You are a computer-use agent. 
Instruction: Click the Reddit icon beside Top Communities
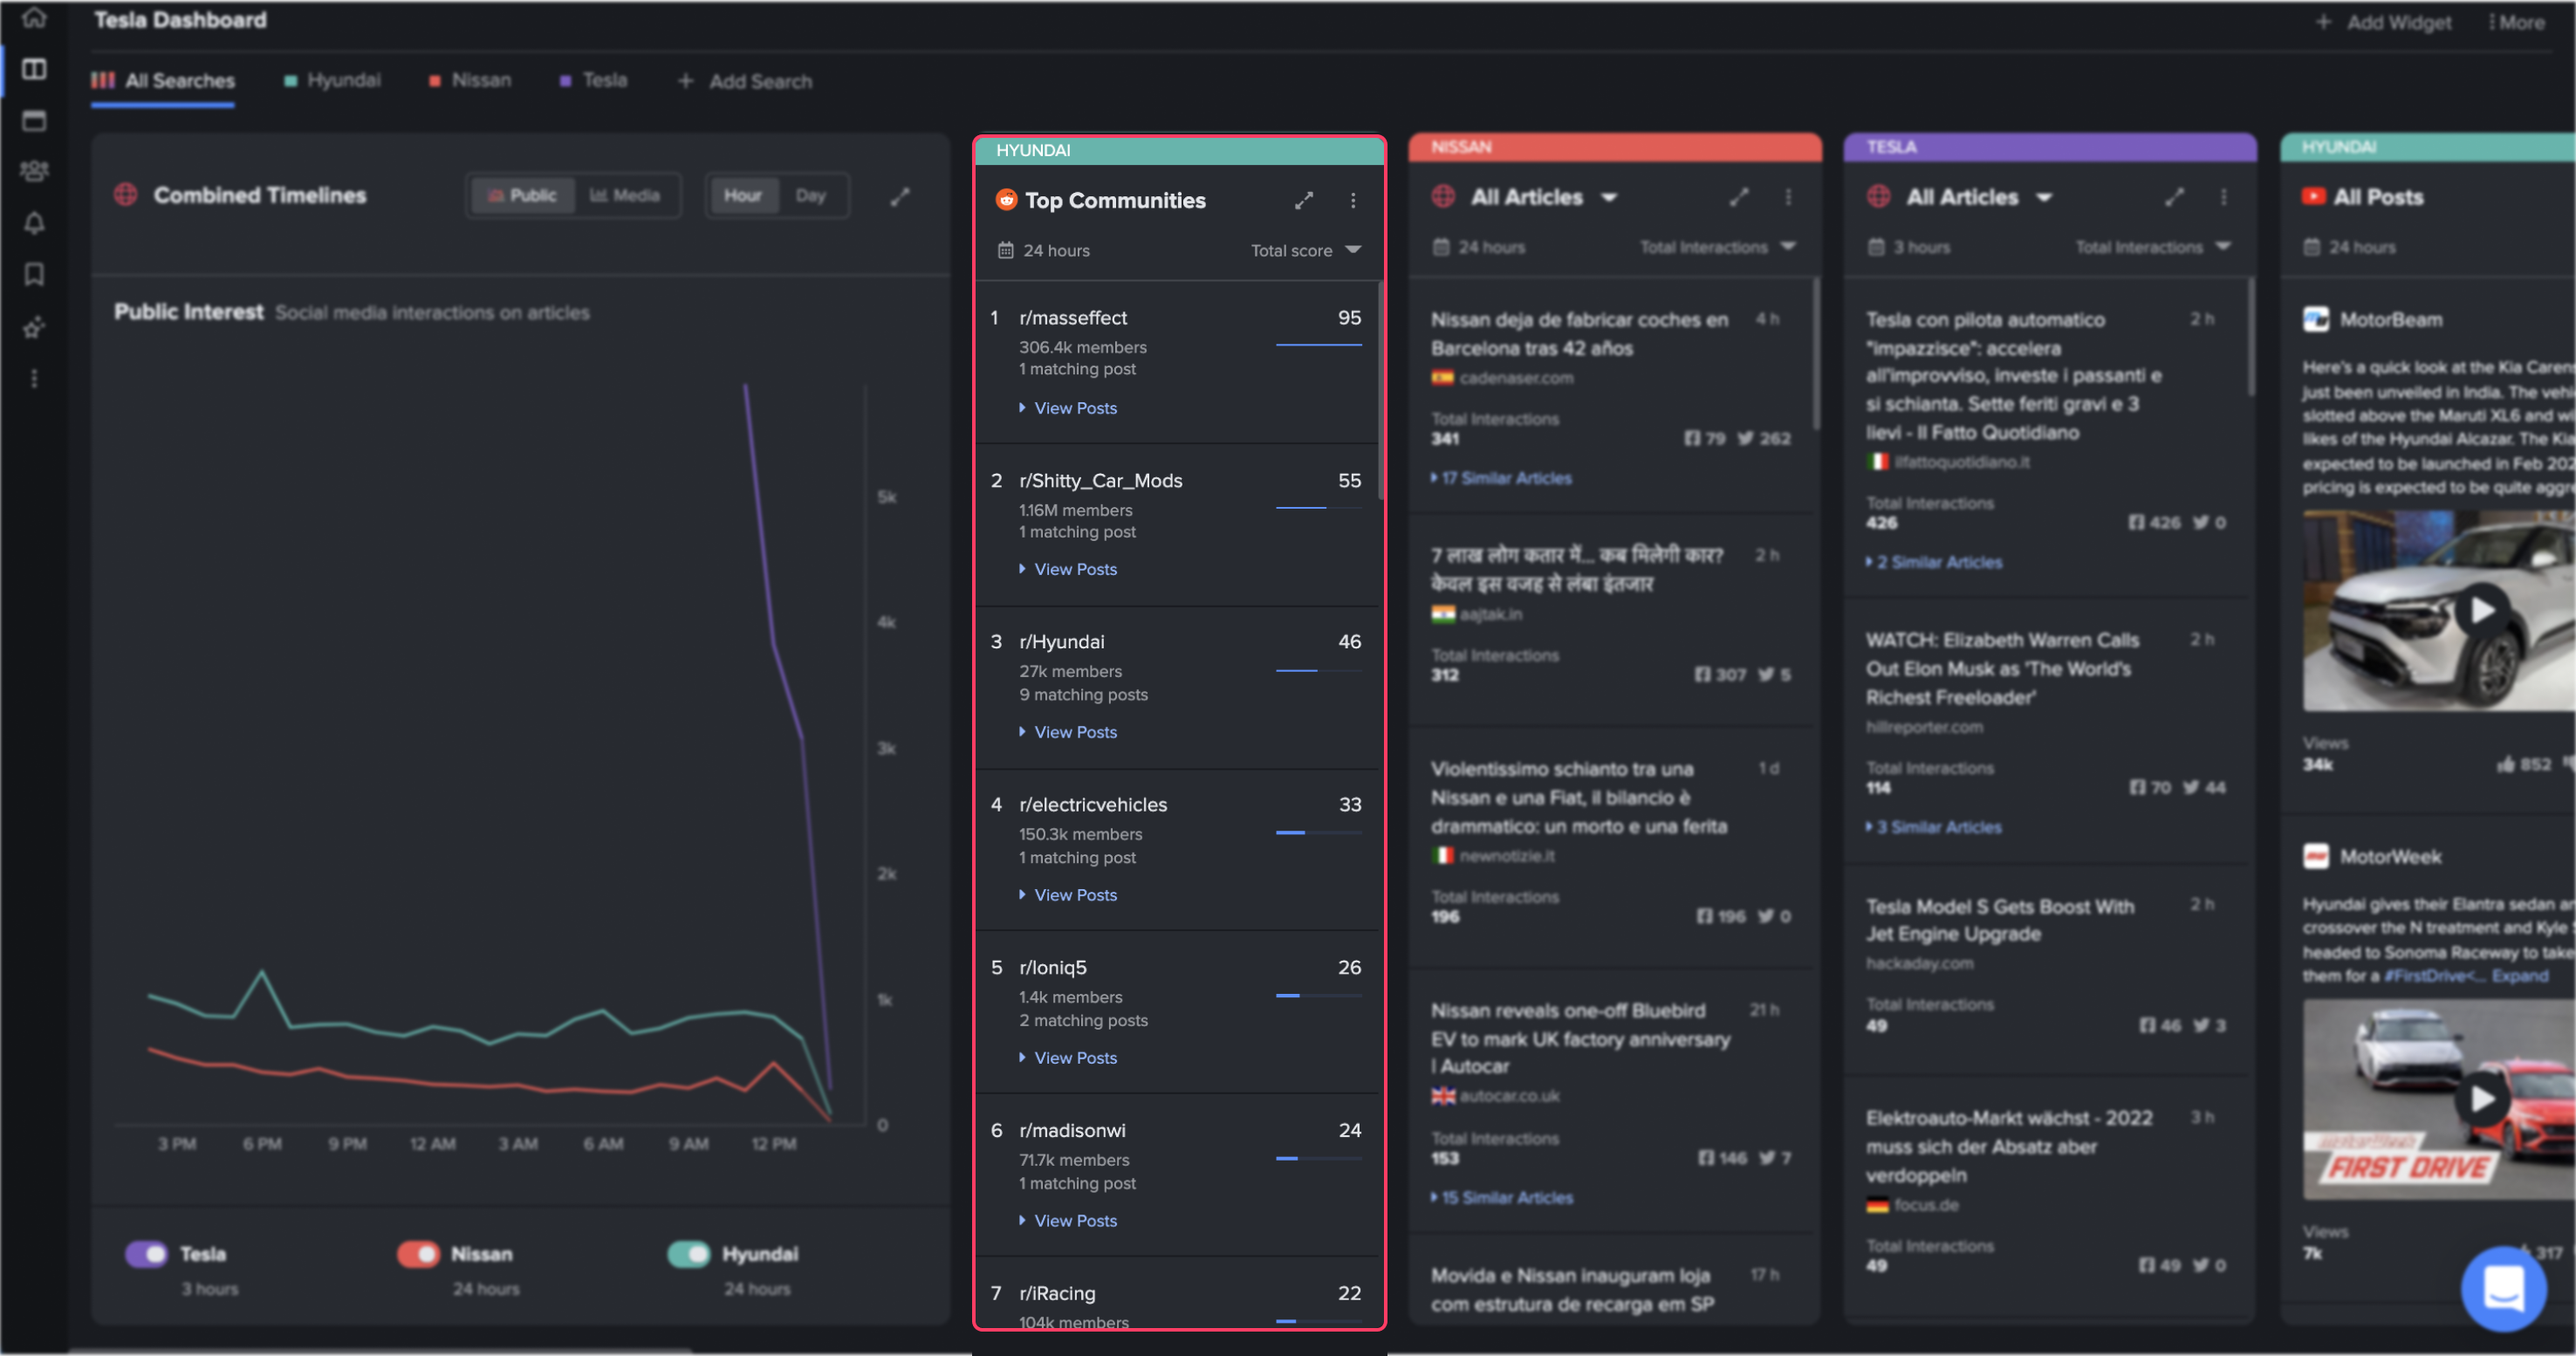coord(1006,200)
